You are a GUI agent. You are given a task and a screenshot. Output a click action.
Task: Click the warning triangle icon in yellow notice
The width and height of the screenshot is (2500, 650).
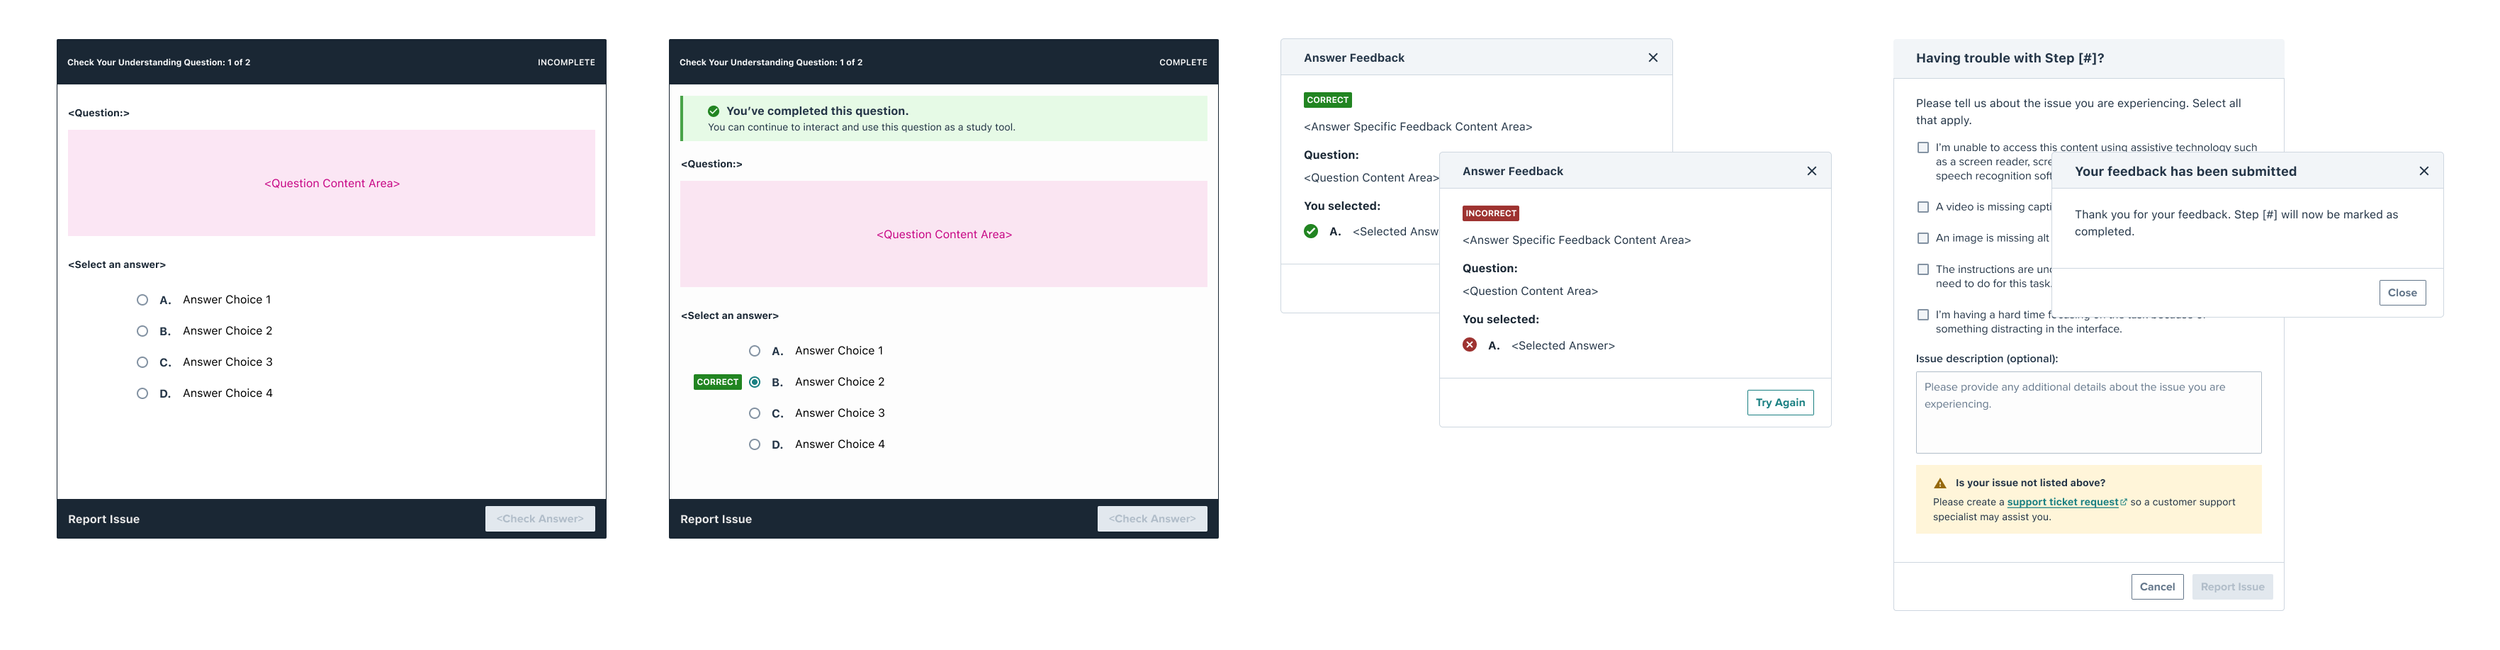tap(1939, 483)
